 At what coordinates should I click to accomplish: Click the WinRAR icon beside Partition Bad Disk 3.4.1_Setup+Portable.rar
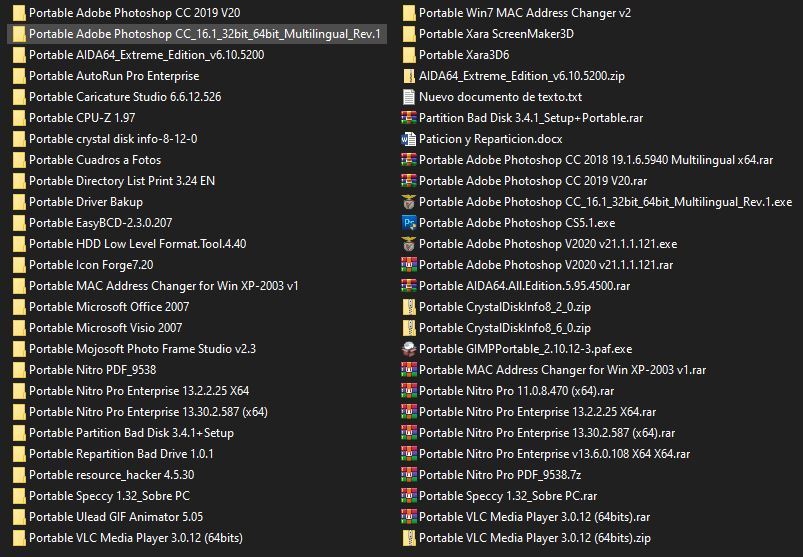click(x=408, y=118)
